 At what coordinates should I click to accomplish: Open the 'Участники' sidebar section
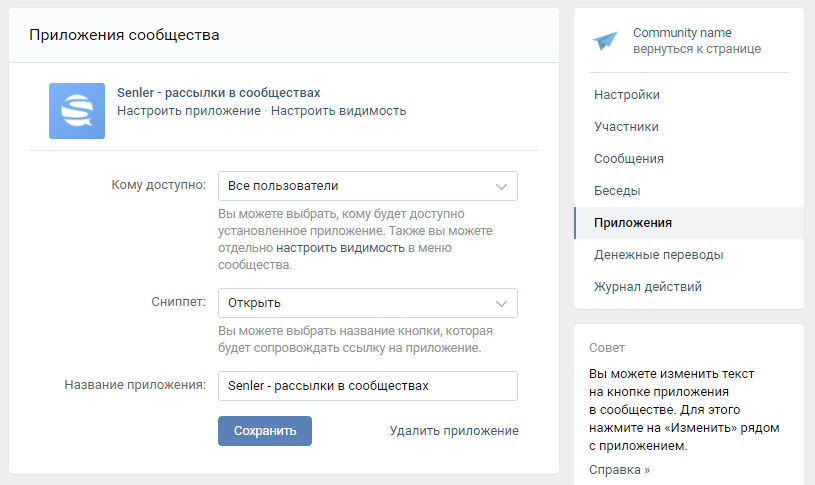(x=626, y=127)
